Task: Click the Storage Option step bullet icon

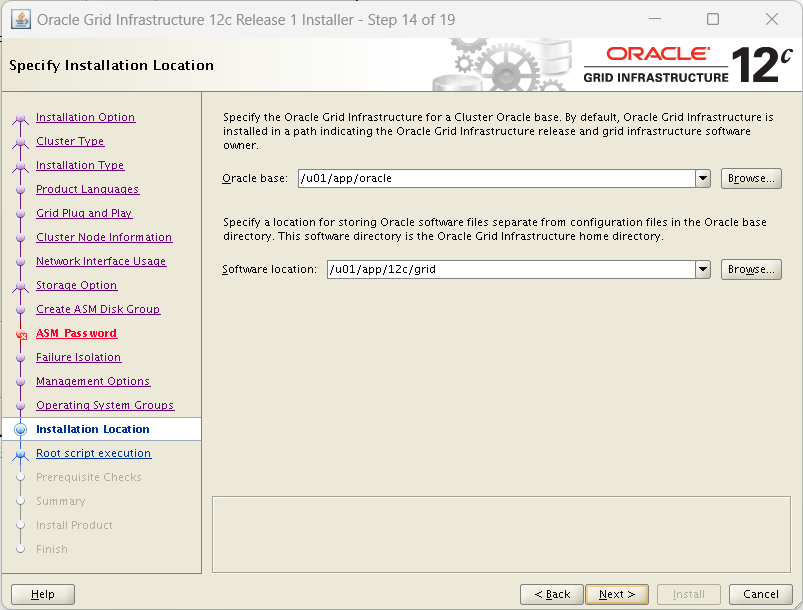Action: pyautogui.click(x=20, y=286)
